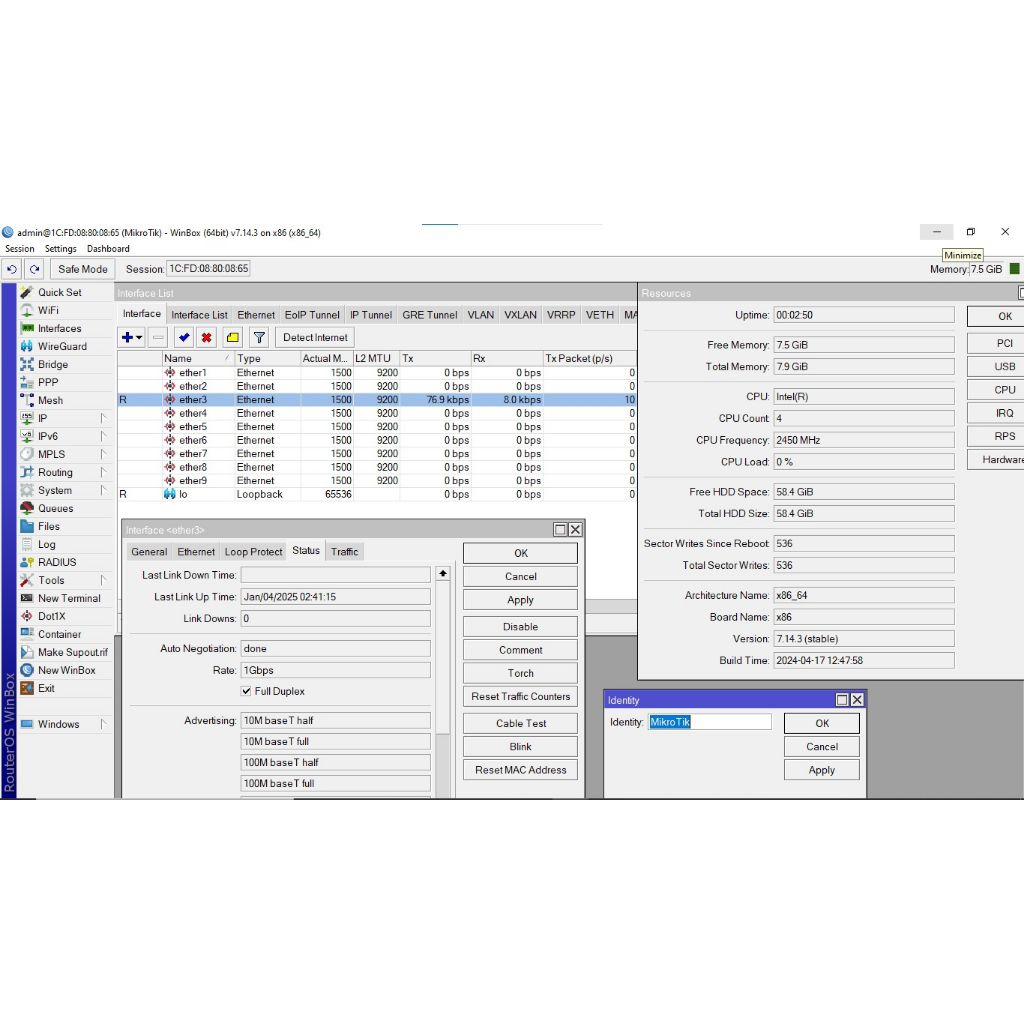Switch to the Ethernet tab in Interface List
This screenshot has width=1024, height=1024.
[x=255, y=315]
